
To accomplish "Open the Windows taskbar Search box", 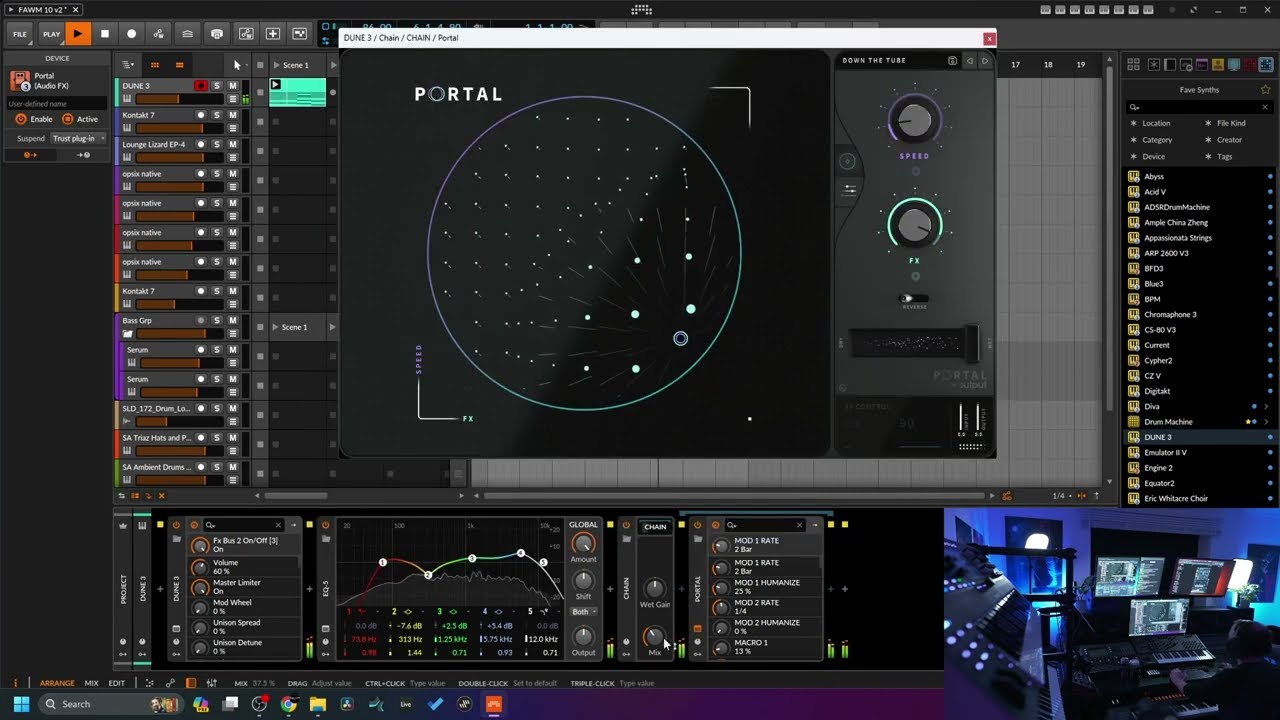I will tap(109, 704).
